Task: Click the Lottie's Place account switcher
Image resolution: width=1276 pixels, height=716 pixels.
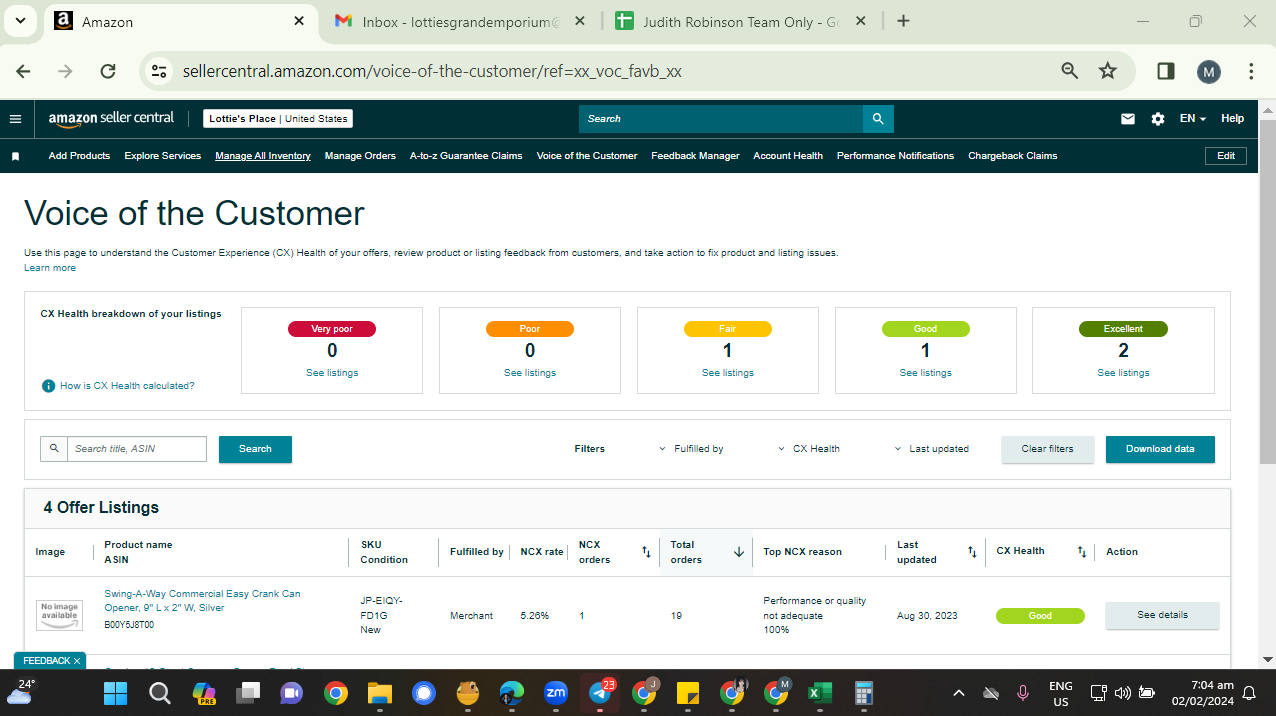Action: click(278, 119)
